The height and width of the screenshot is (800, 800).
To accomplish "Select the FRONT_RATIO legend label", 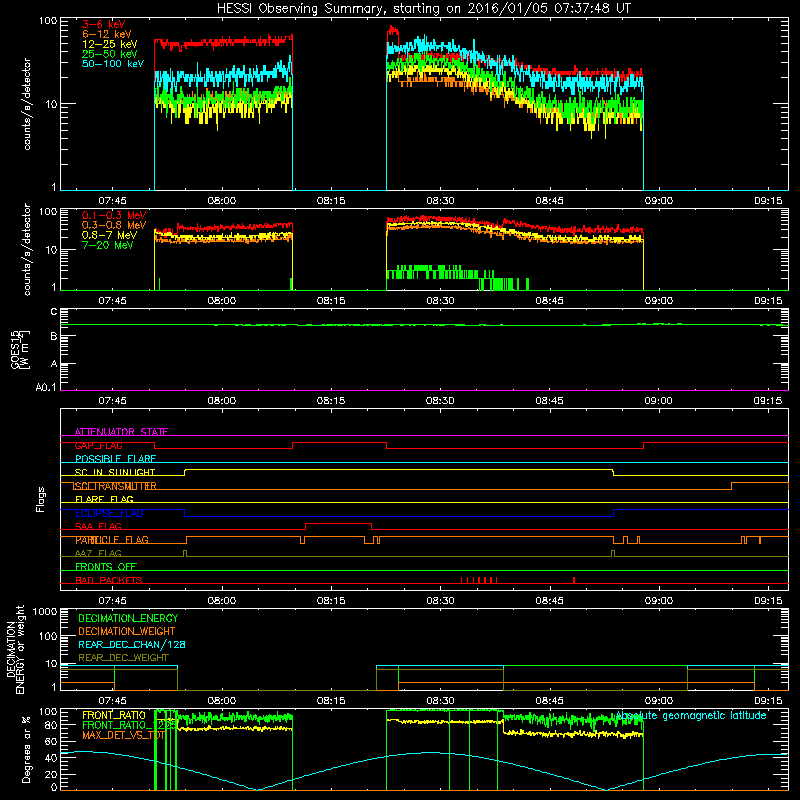I will [x=114, y=715].
